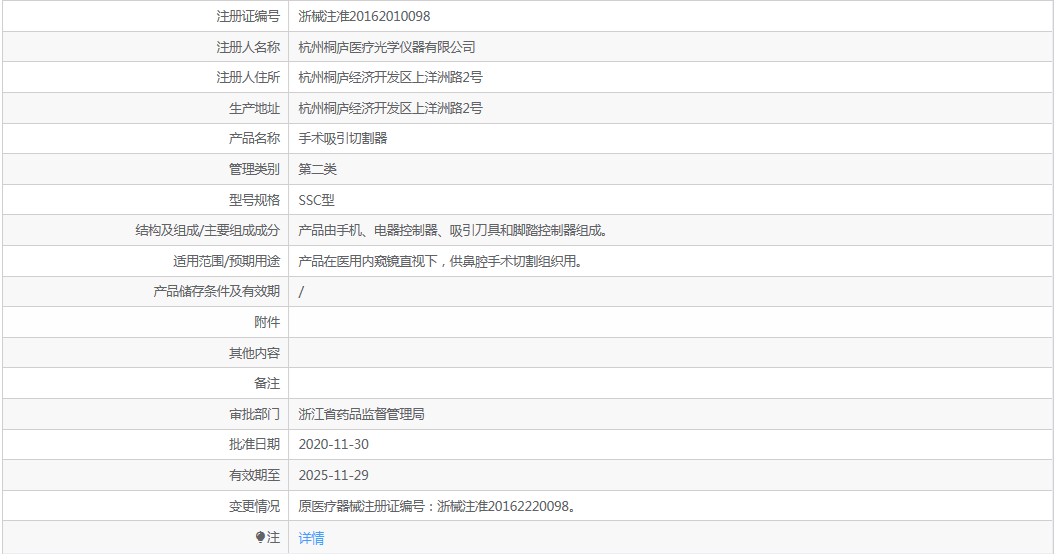Screen dimensions: 1059x560
Task: Select the 适用范围/预期用途 label
Action: click(226, 261)
